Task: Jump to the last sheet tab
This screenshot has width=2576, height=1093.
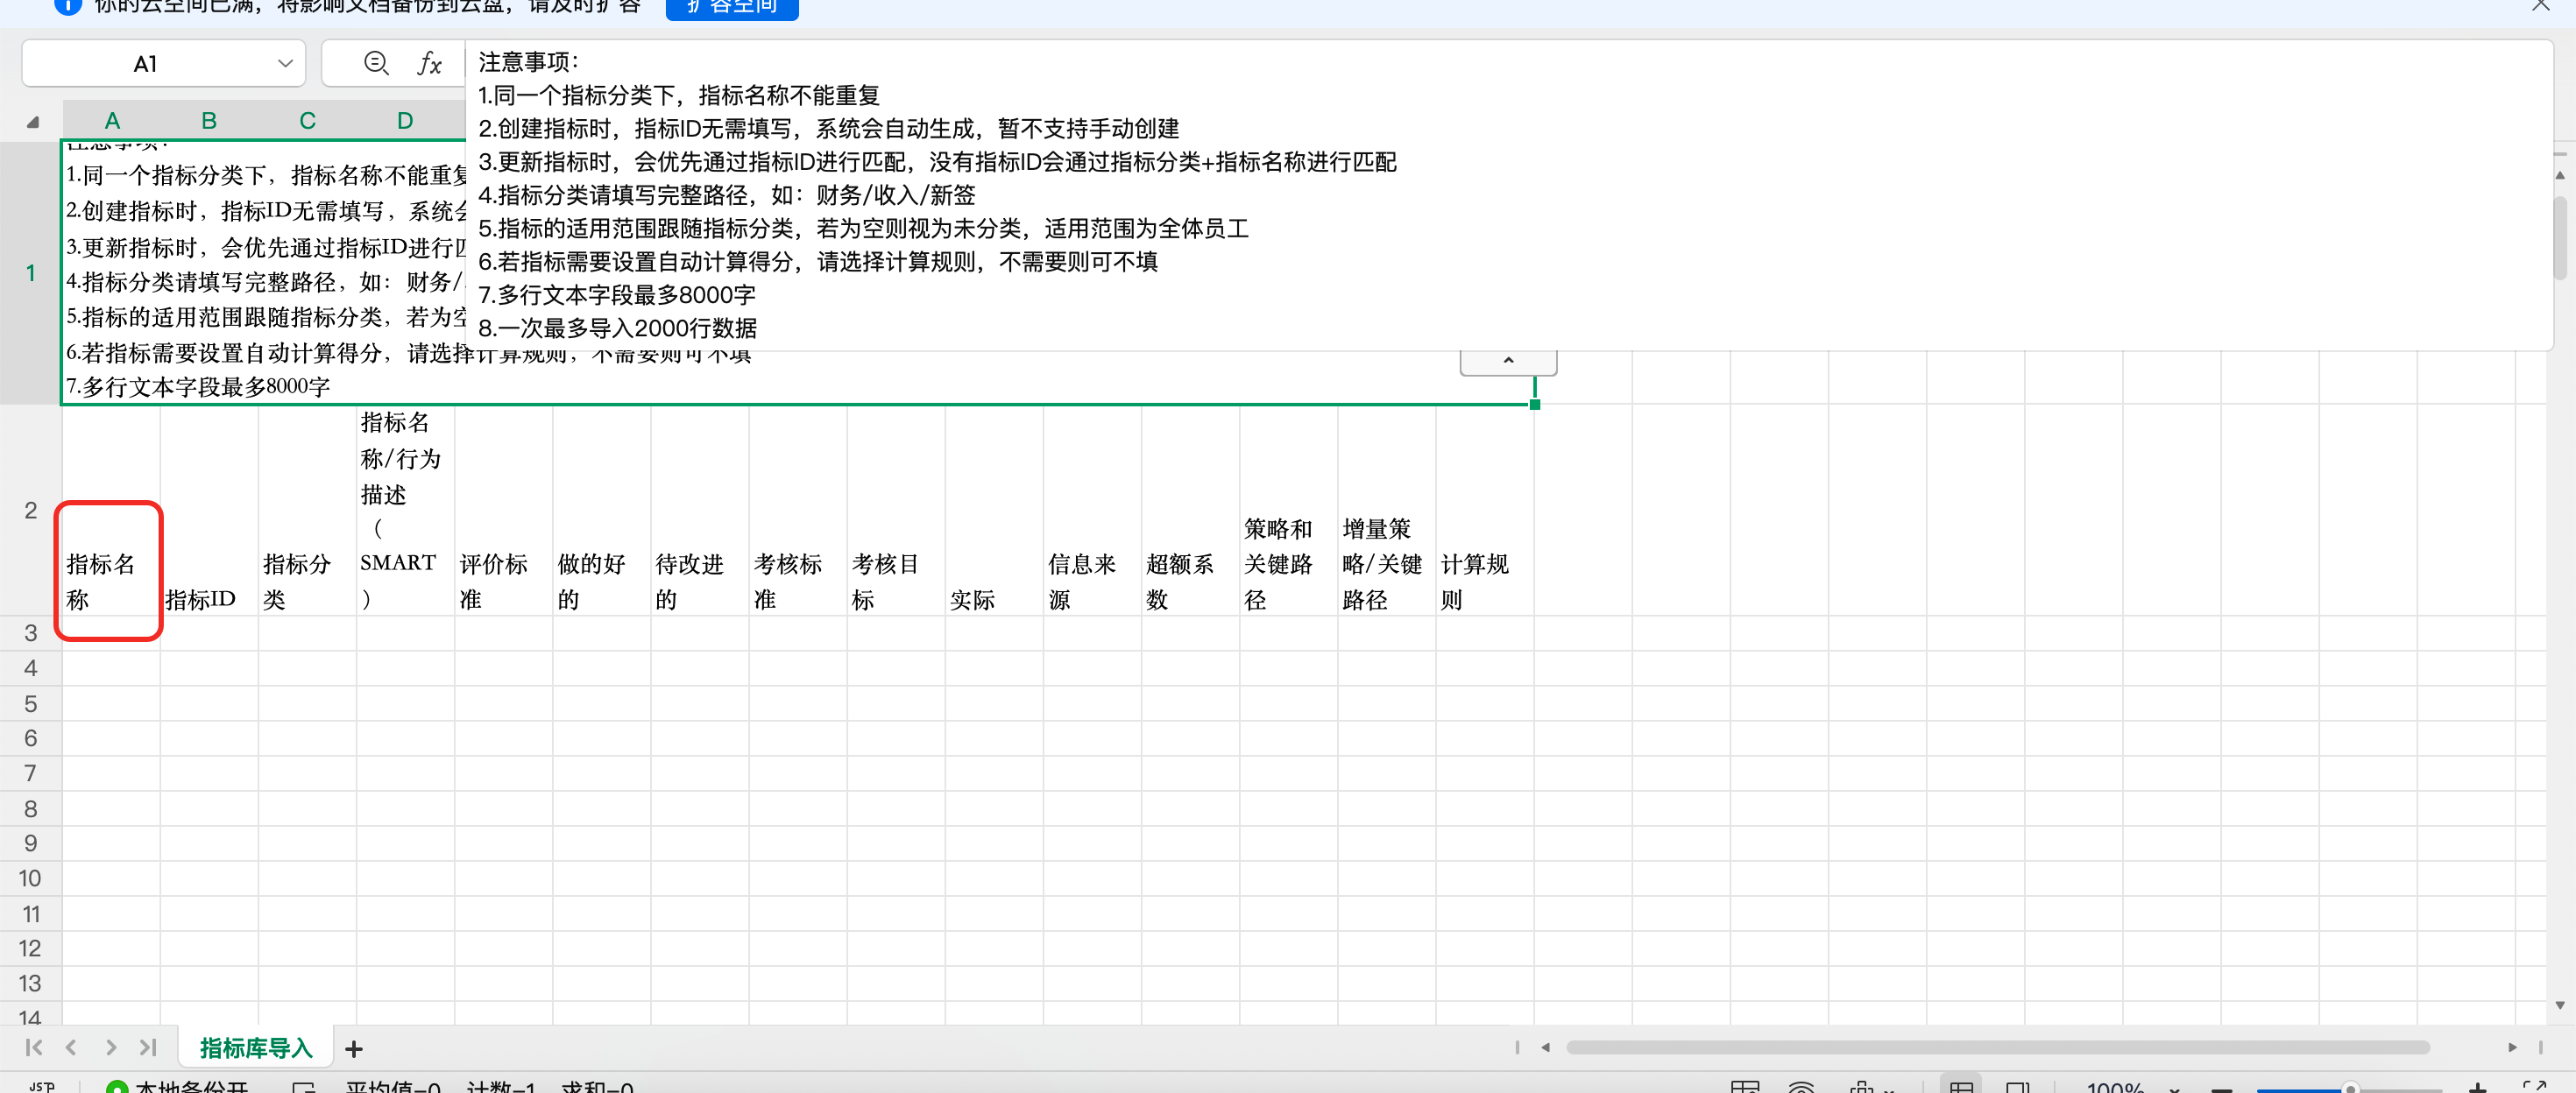Action: (148, 1047)
